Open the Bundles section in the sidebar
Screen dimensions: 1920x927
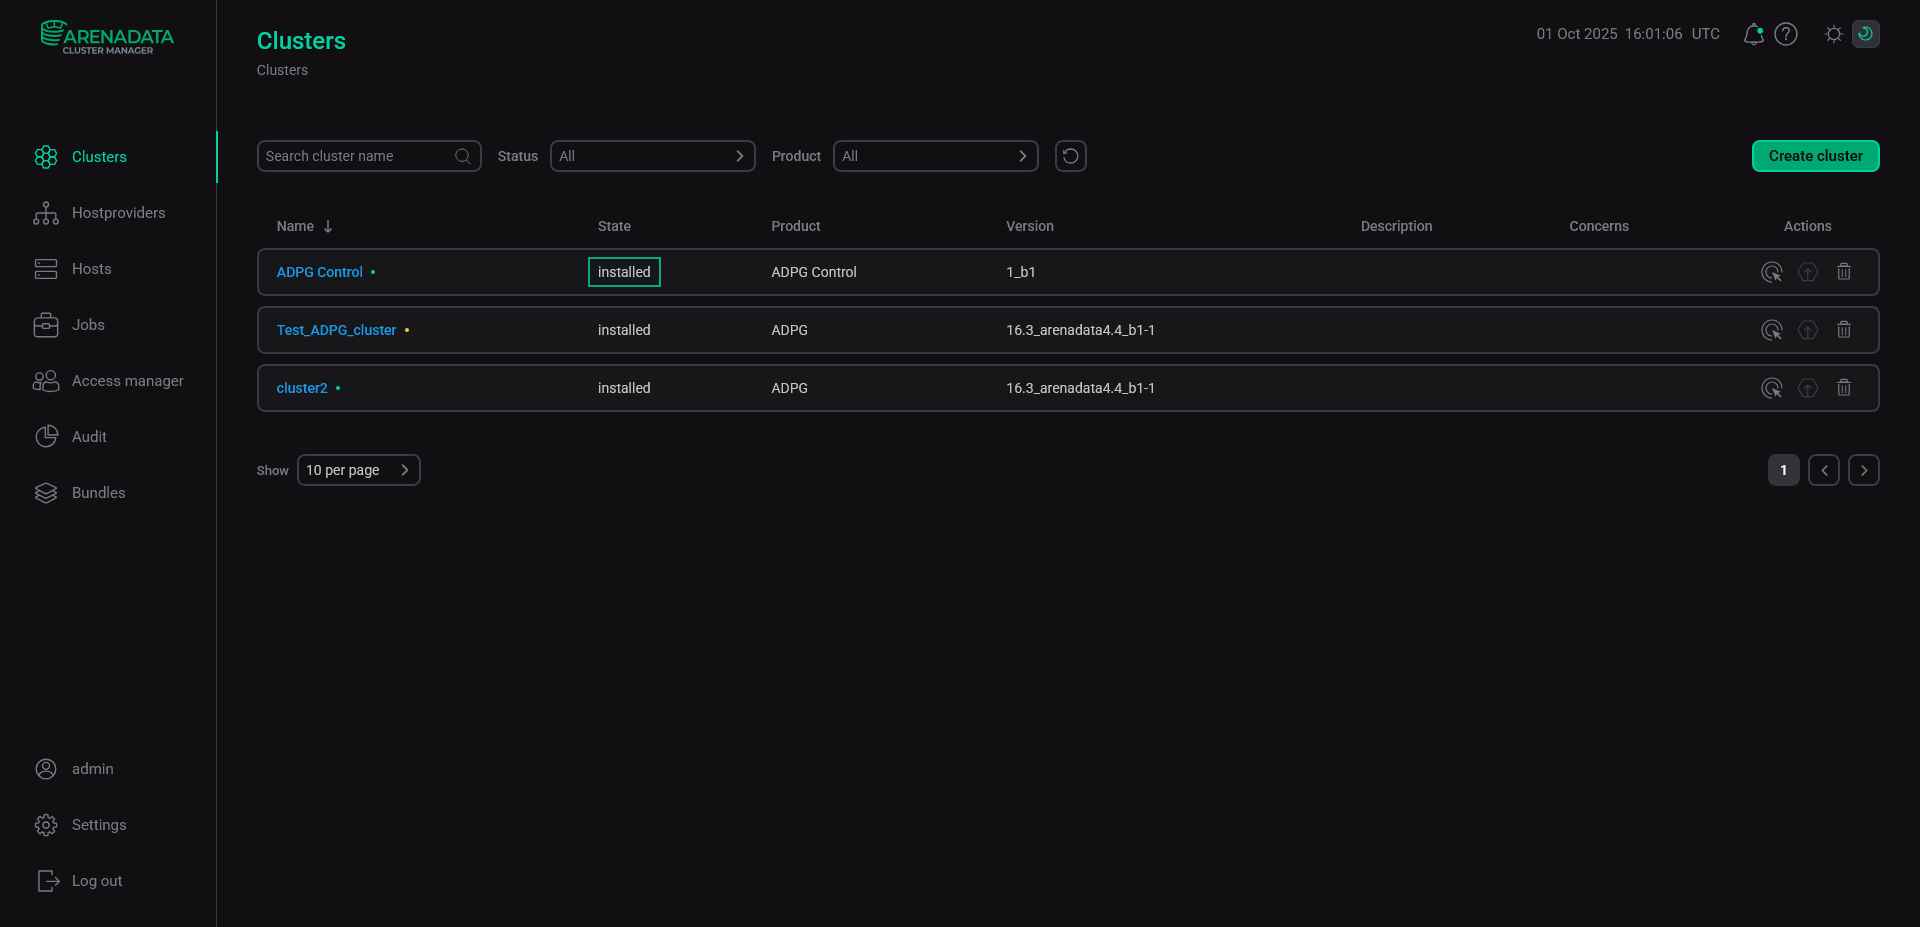click(98, 492)
